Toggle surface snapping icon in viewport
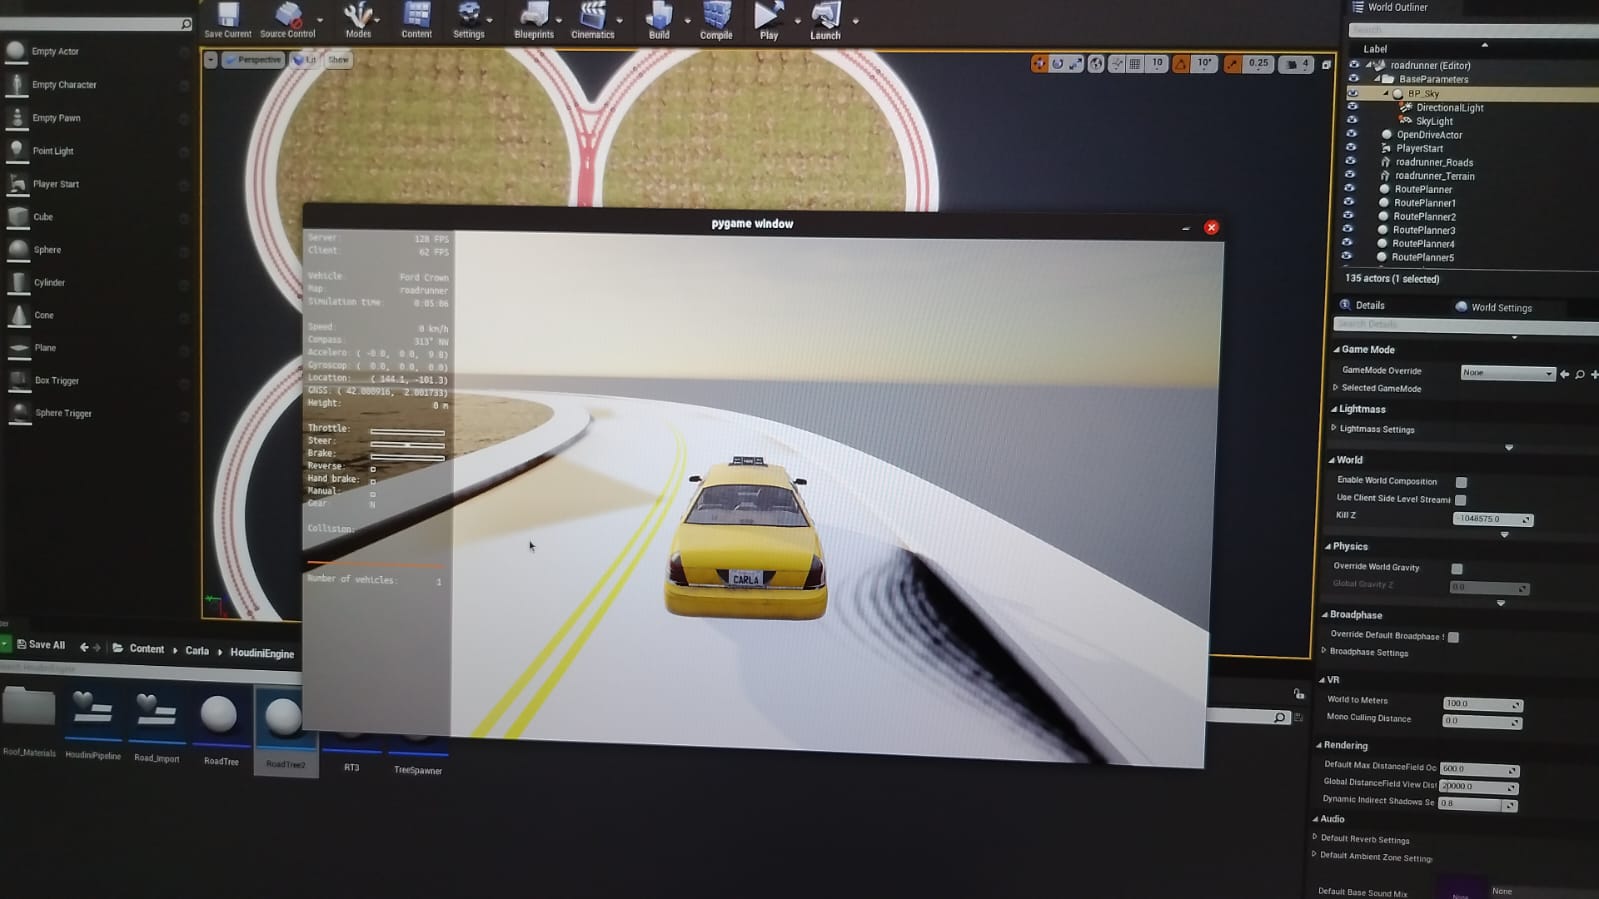1599x899 pixels. 1116,63
